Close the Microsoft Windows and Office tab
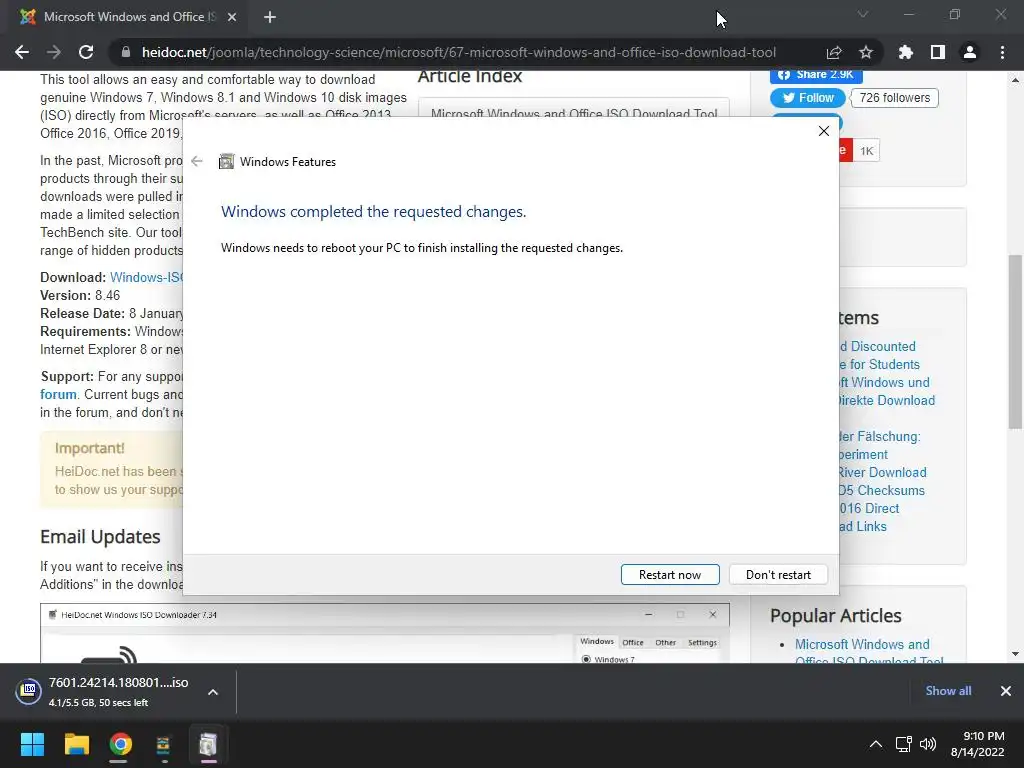1024x768 pixels. 232,17
